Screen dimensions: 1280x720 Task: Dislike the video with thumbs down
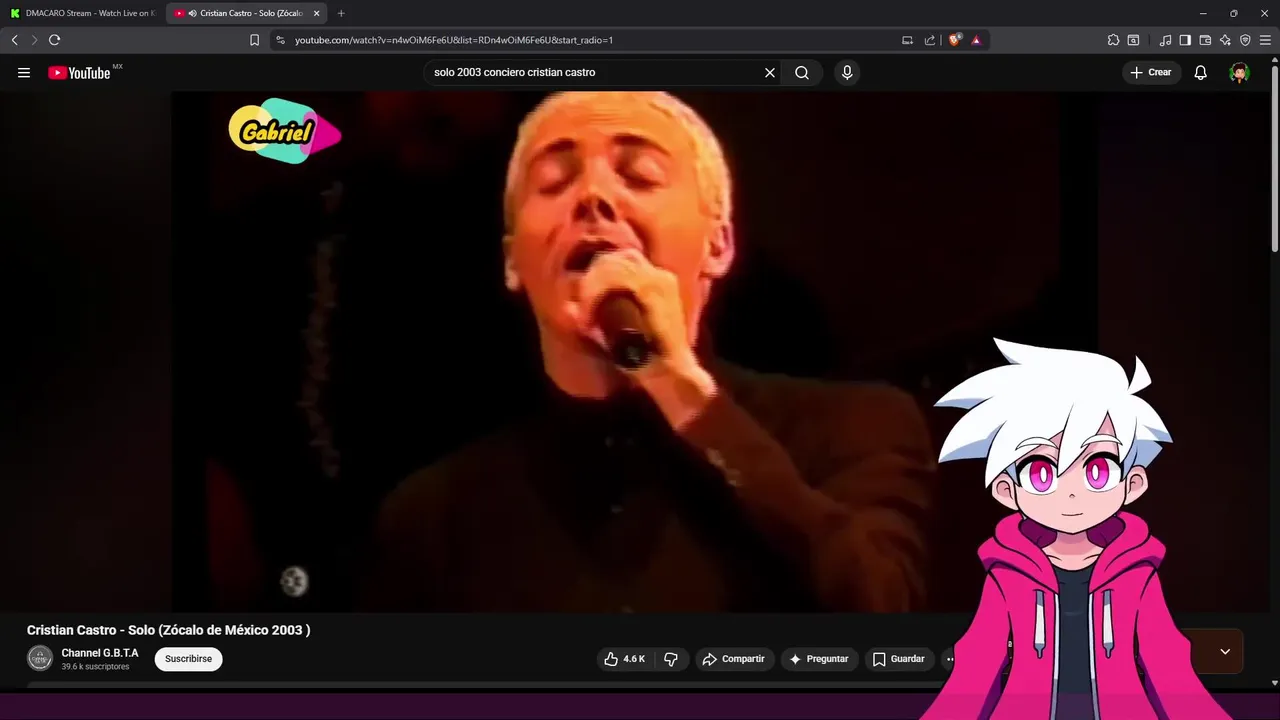(x=671, y=659)
